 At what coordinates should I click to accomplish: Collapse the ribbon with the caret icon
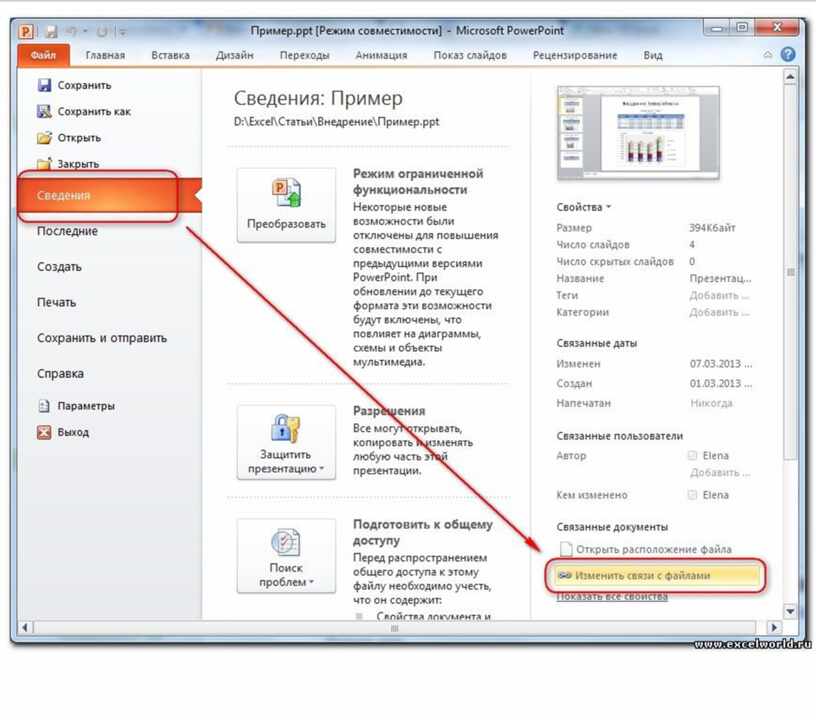tap(768, 55)
